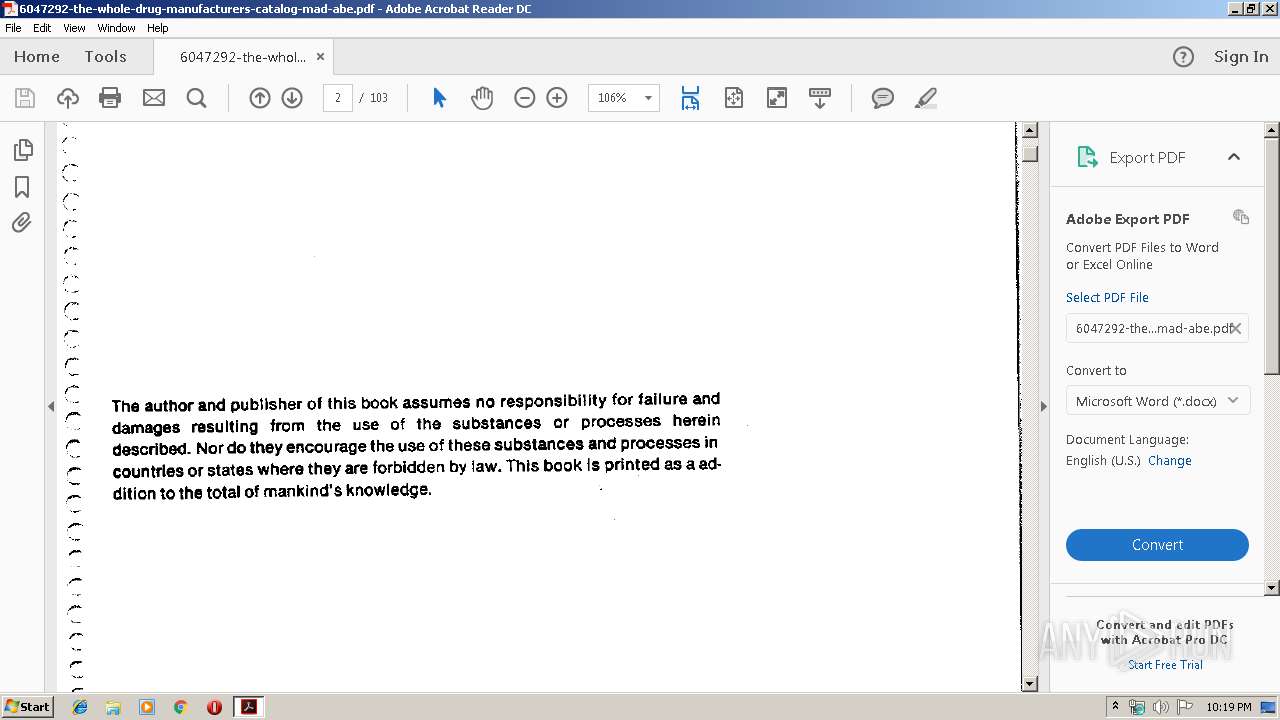Viewport: 1280px width, 720px height.
Task: Launch Internet Explorer from the taskbar
Action: [80, 707]
